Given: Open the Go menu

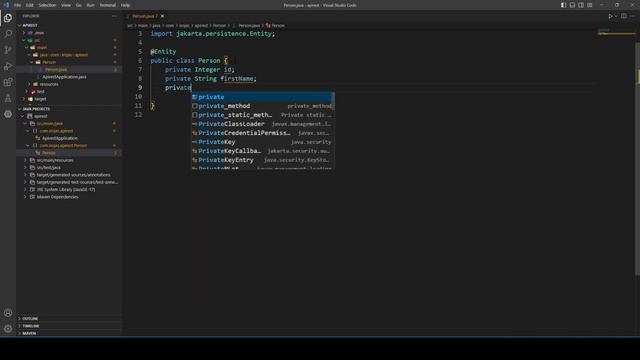Looking at the screenshot, I should 79,5.
